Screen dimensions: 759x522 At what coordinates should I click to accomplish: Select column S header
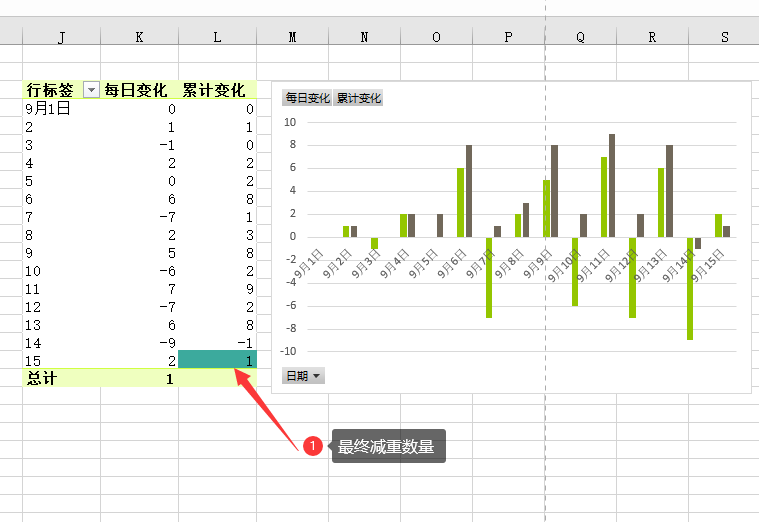click(x=724, y=37)
